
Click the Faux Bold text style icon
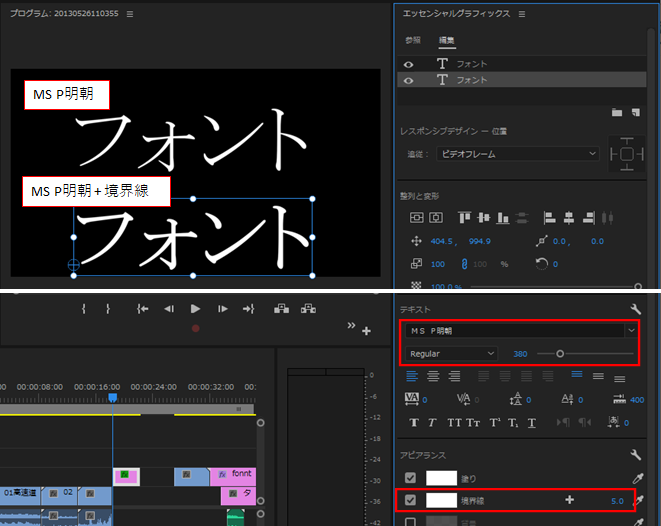pyautogui.click(x=414, y=422)
